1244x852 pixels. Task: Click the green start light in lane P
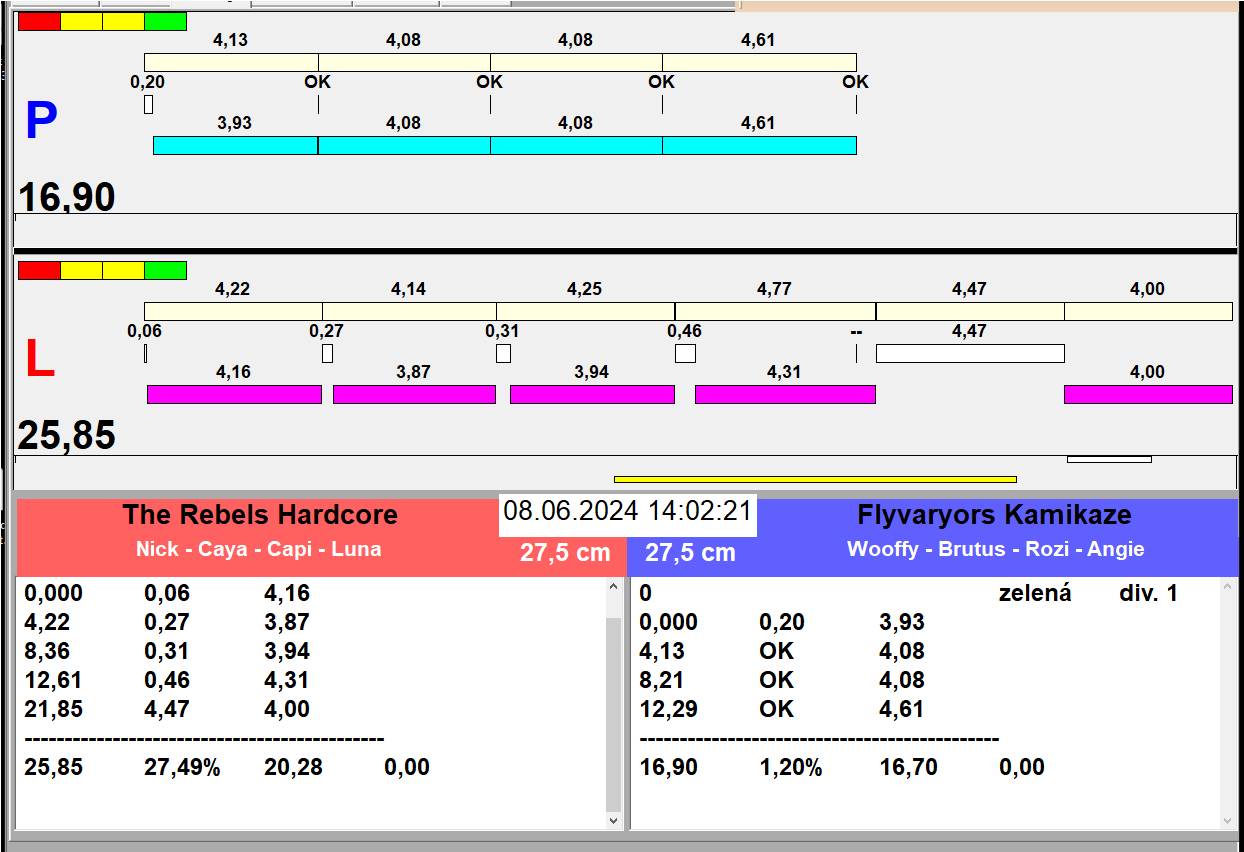165,21
